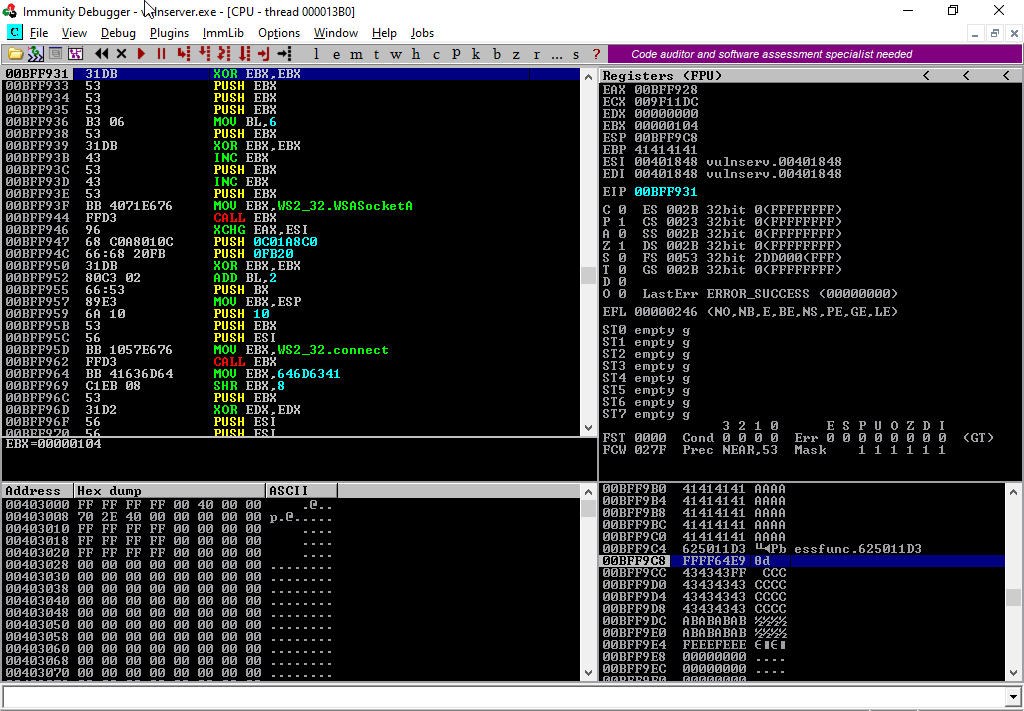The height and width of the screenshot is (711, 1024).
Task: Click the Close program X icon
Action: [x=121, y=54]
